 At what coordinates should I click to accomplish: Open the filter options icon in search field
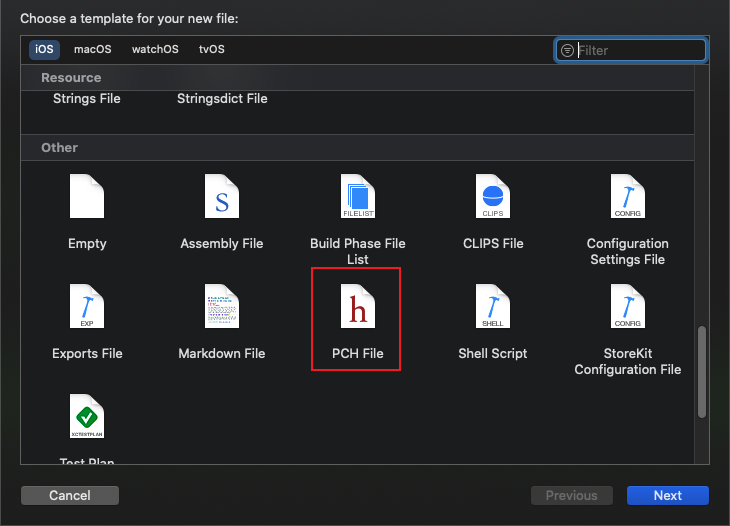(x=567, y=50)
